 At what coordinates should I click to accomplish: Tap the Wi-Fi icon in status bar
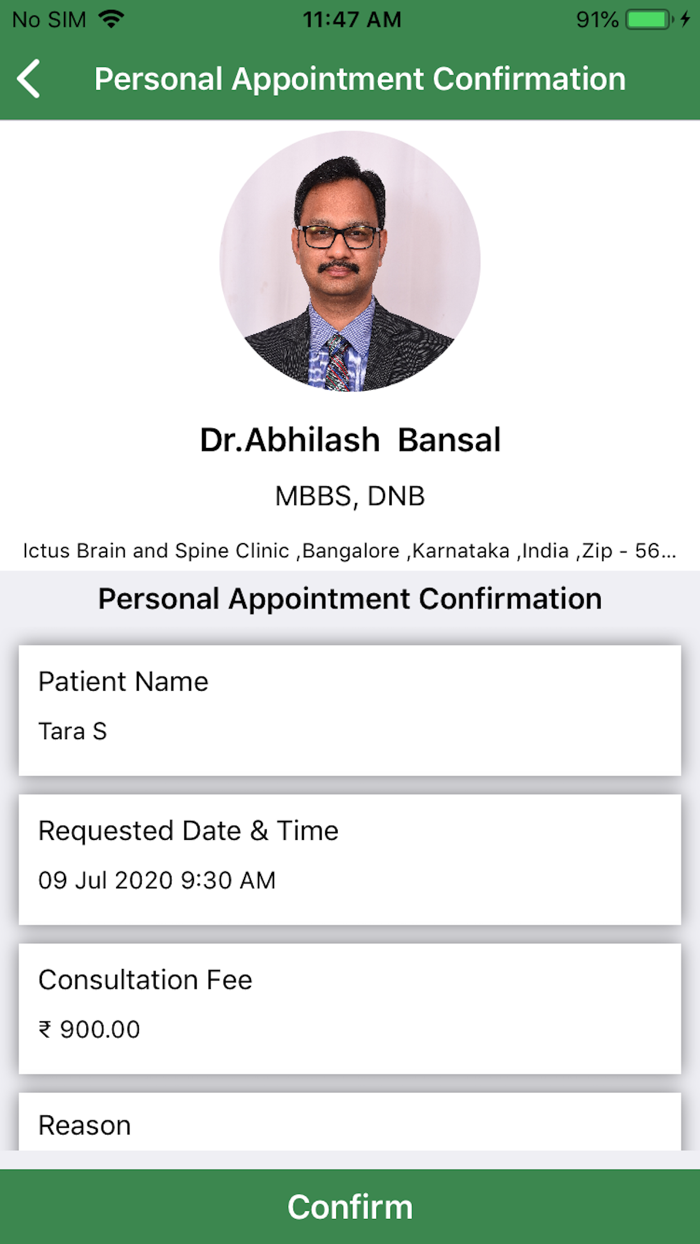tap(110, 17)
